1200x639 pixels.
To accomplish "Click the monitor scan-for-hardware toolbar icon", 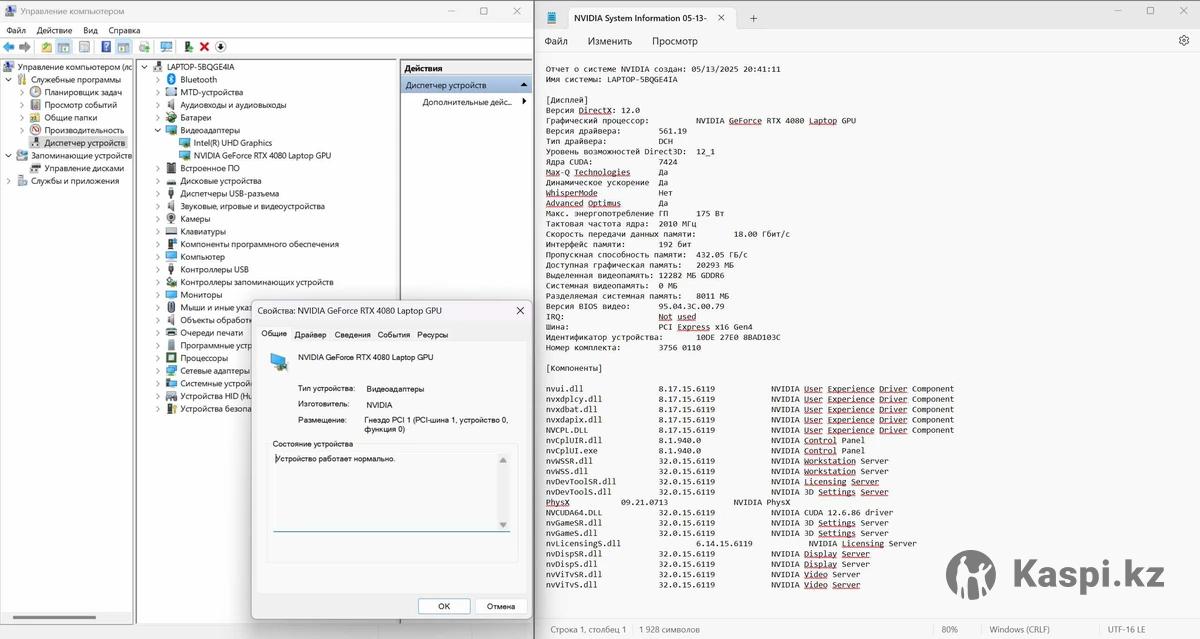I will [x=166, y=47].
